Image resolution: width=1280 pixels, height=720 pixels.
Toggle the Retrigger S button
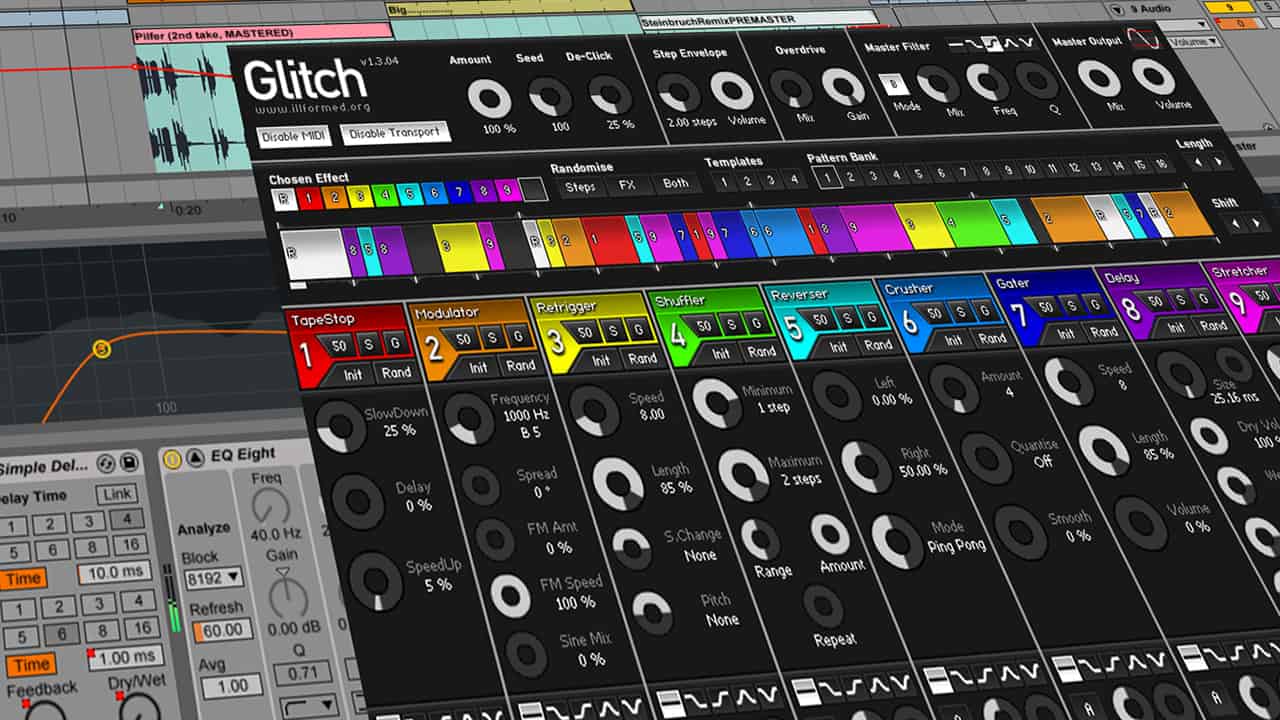coord(612,330)
